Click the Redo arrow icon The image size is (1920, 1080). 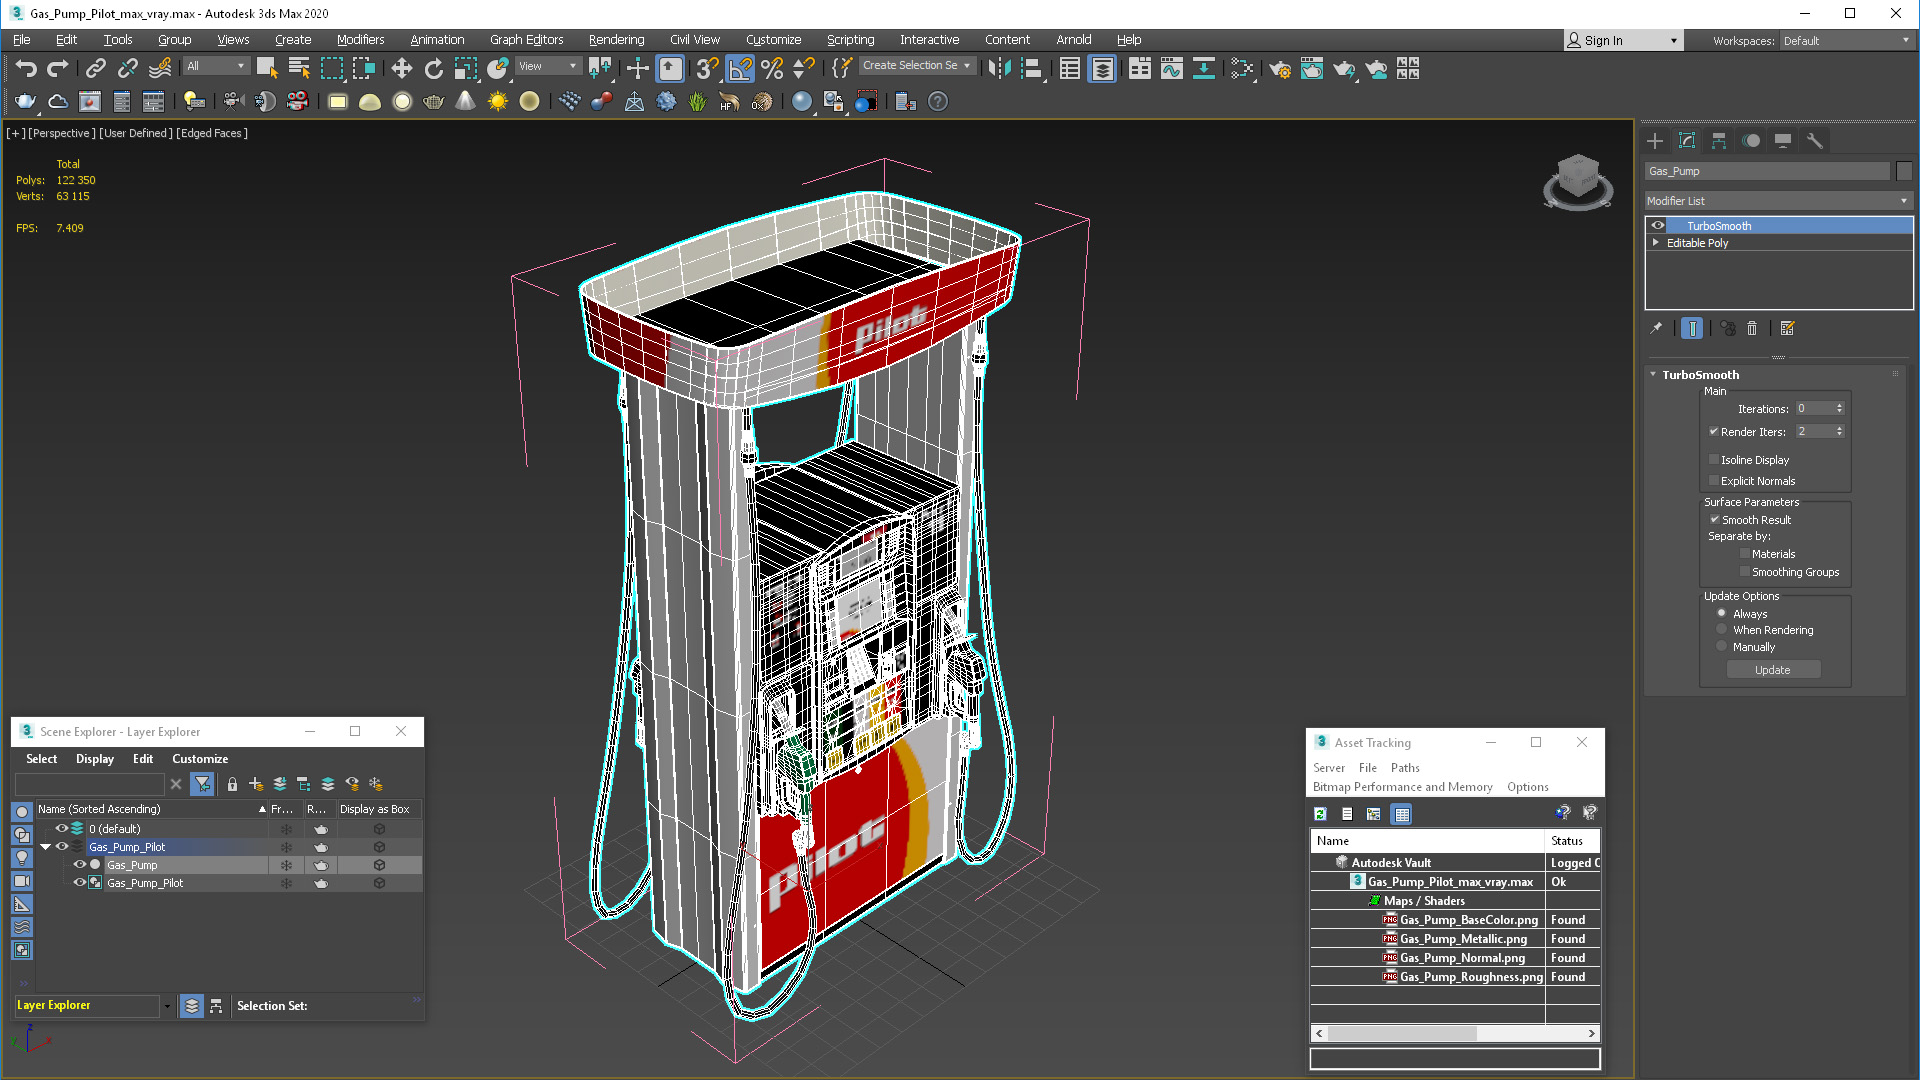tap(58, 68)
